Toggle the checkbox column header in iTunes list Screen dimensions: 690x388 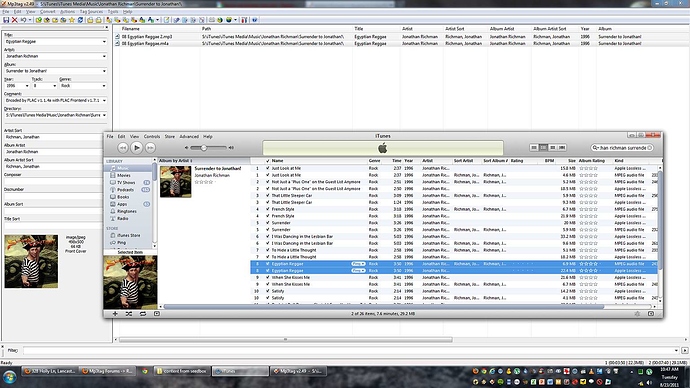pos(268,161)
